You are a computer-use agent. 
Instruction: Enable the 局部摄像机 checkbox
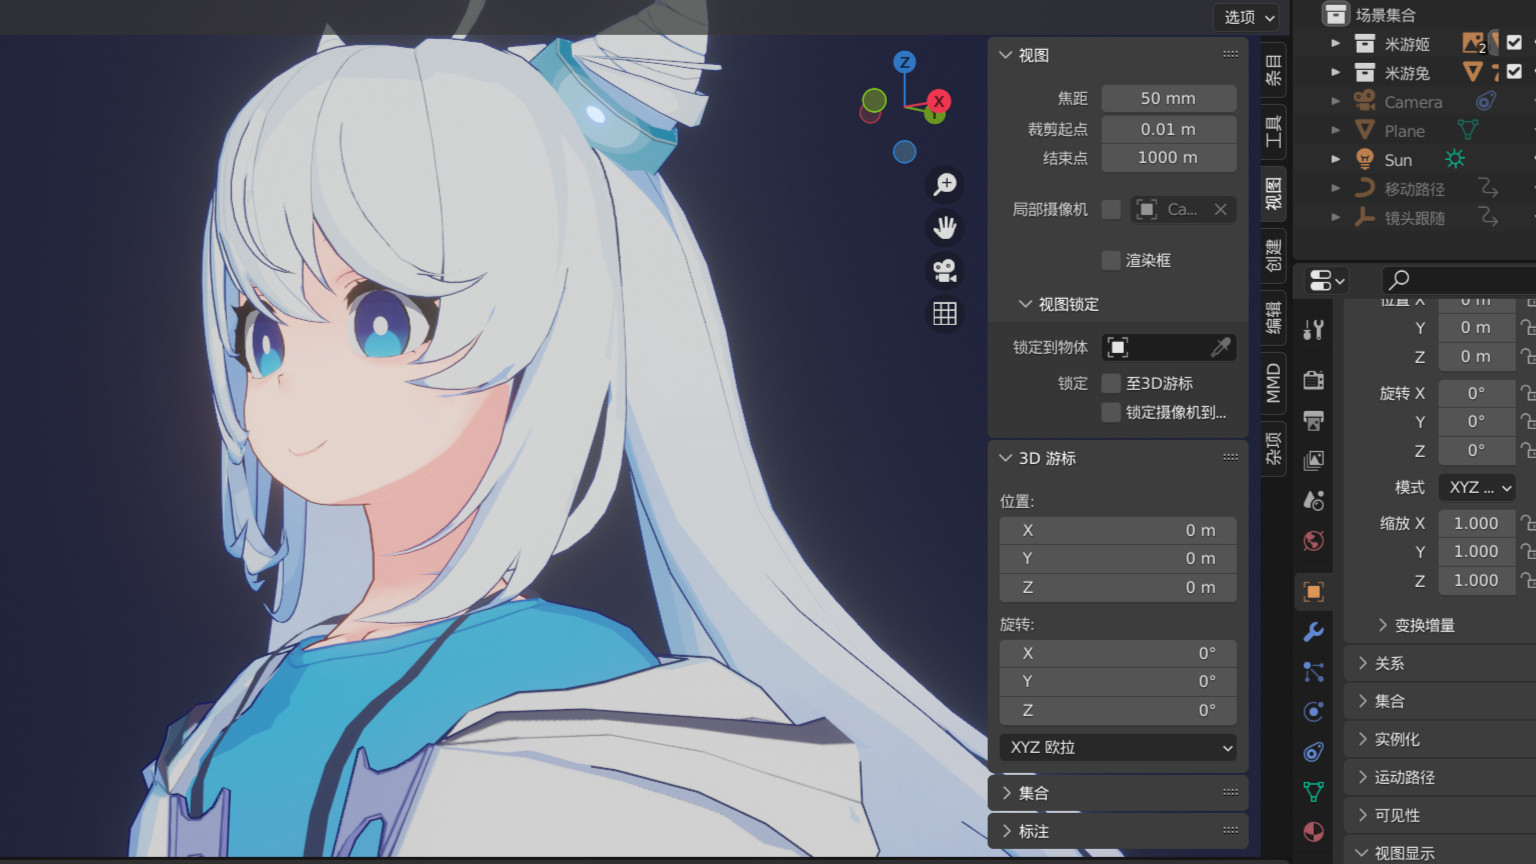tap(1111, 209)
